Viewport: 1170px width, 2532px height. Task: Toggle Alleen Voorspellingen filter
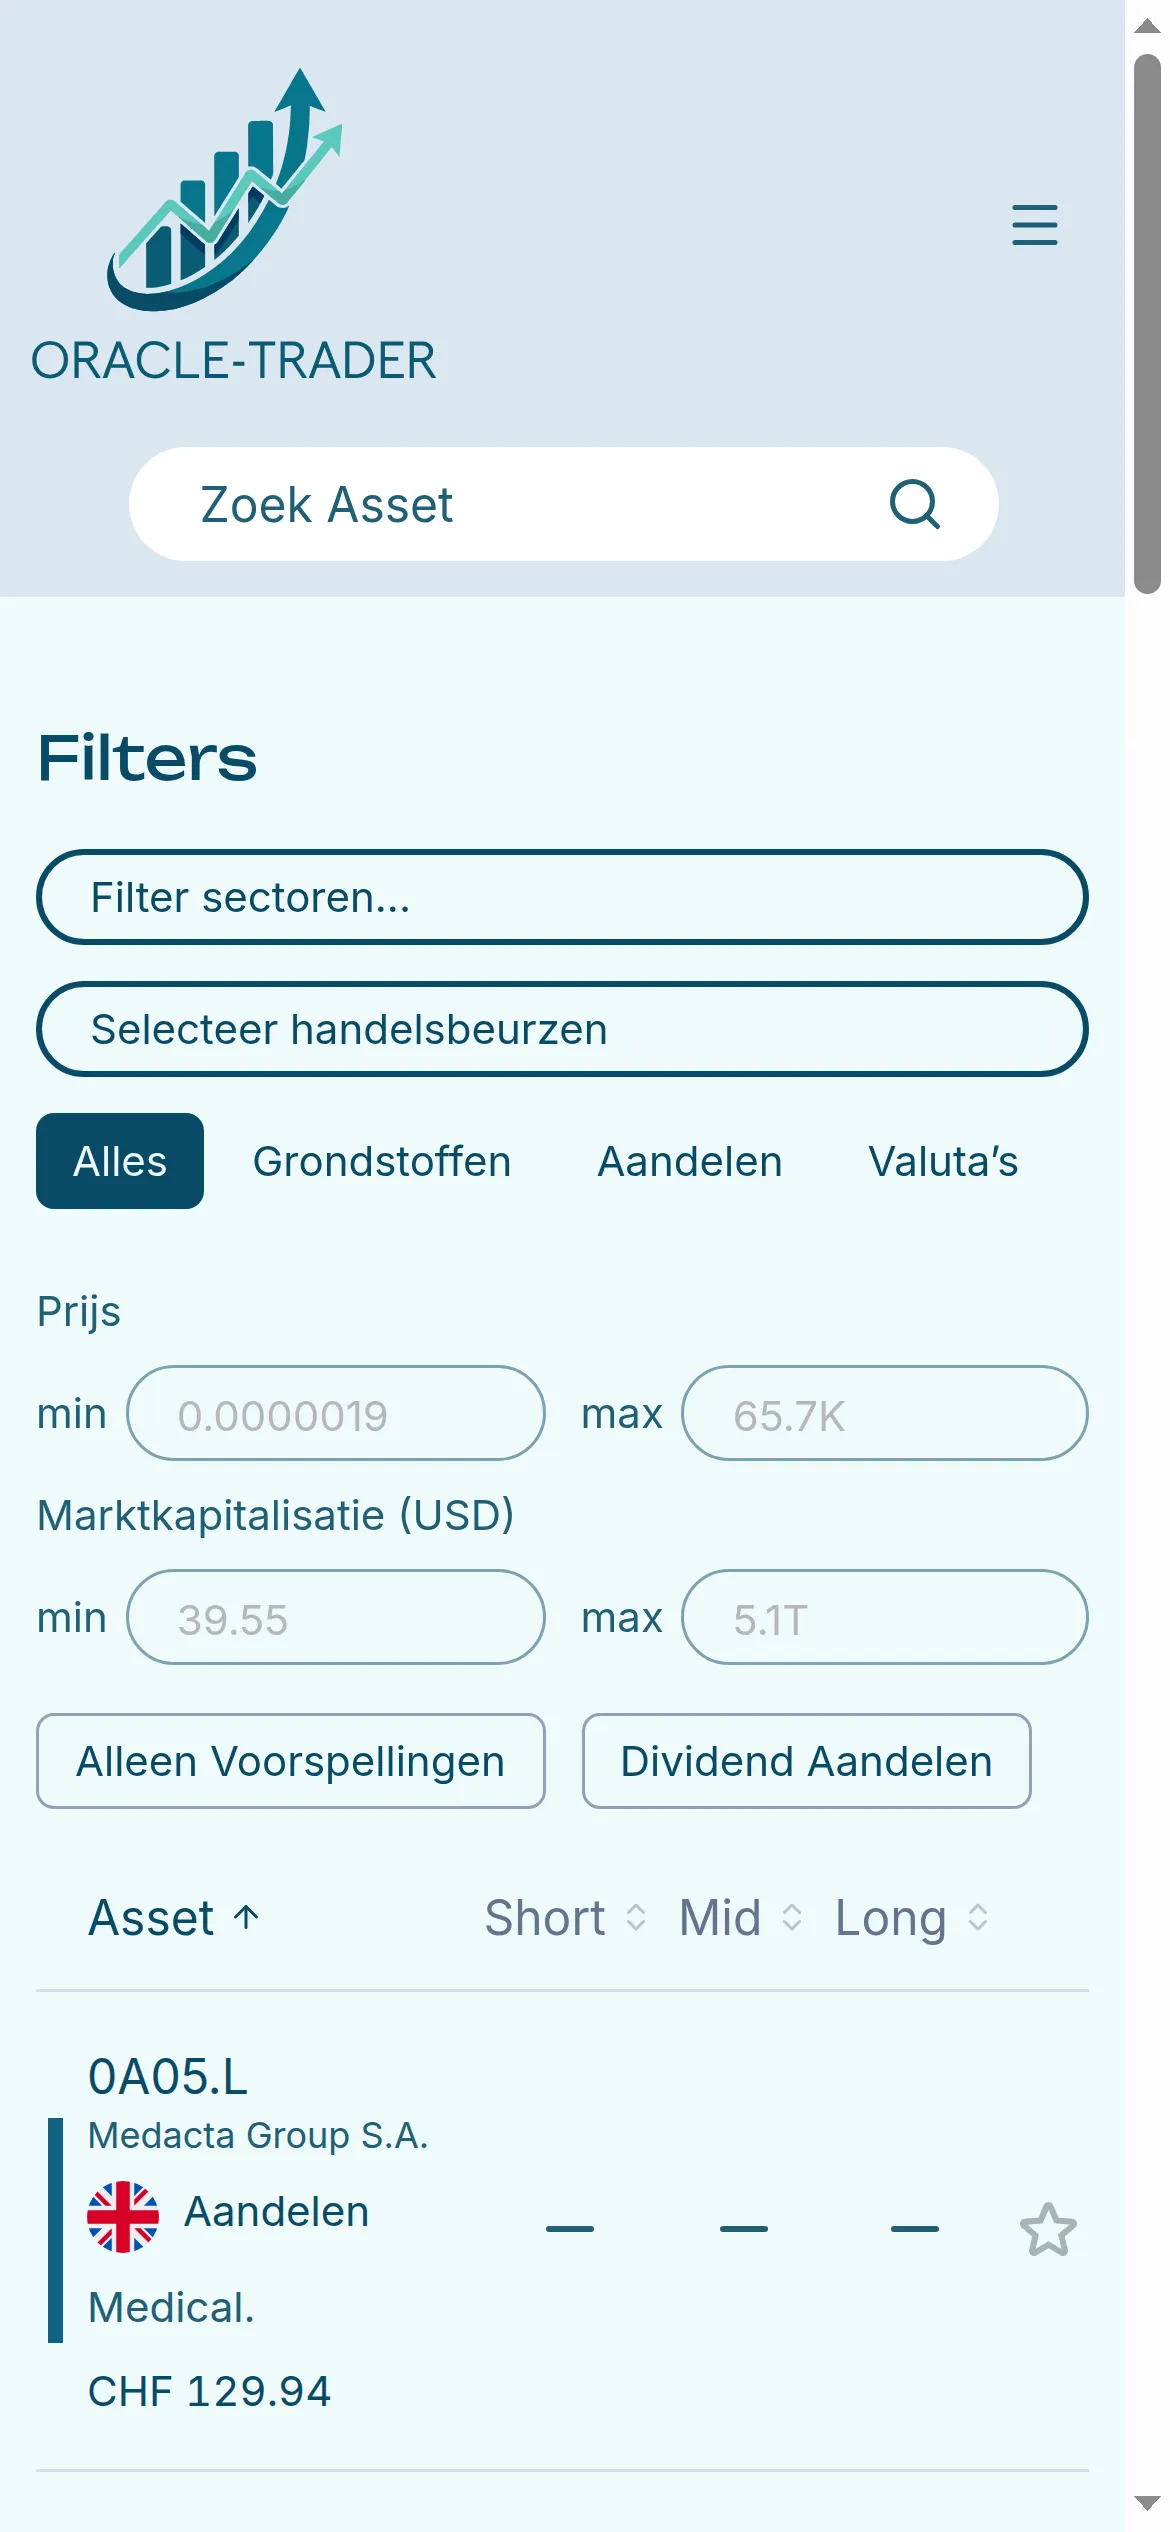point(291,1761)
